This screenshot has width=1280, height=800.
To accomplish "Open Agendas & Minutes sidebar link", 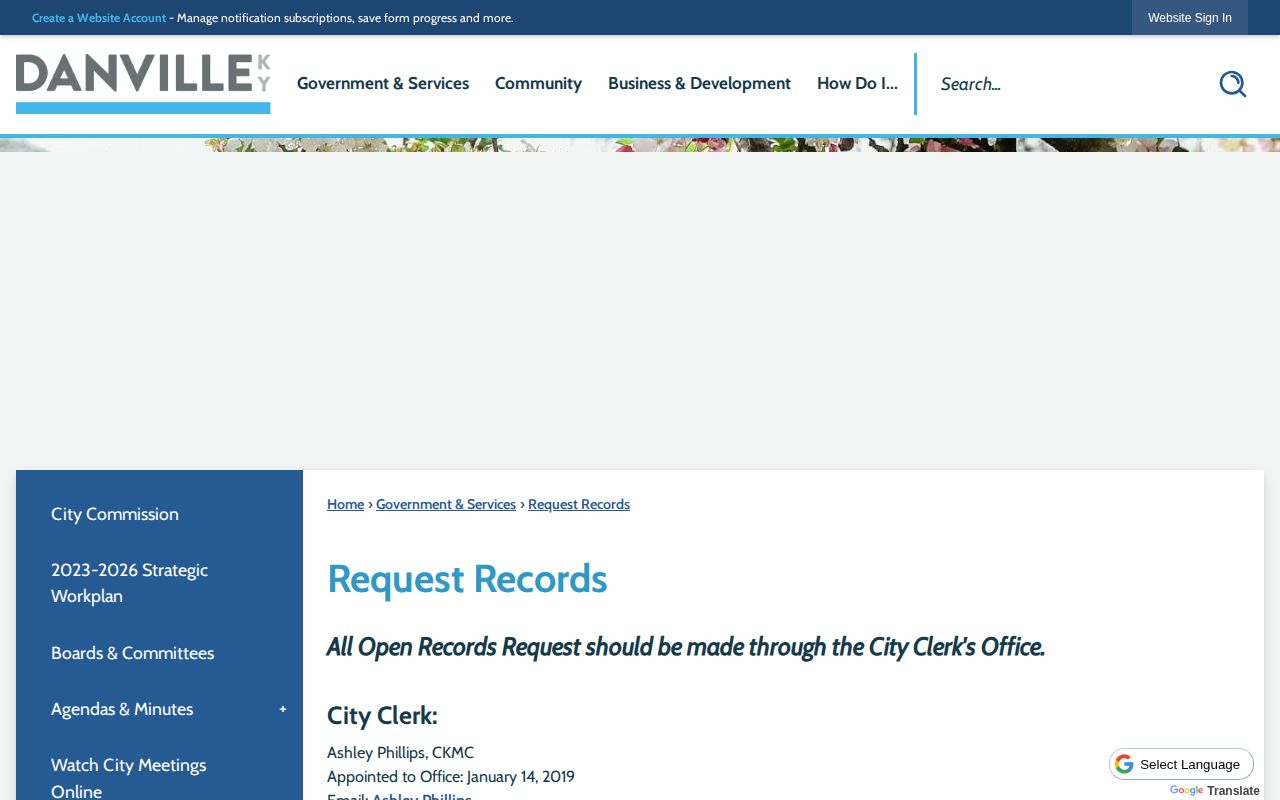I will tap(122, 709).
